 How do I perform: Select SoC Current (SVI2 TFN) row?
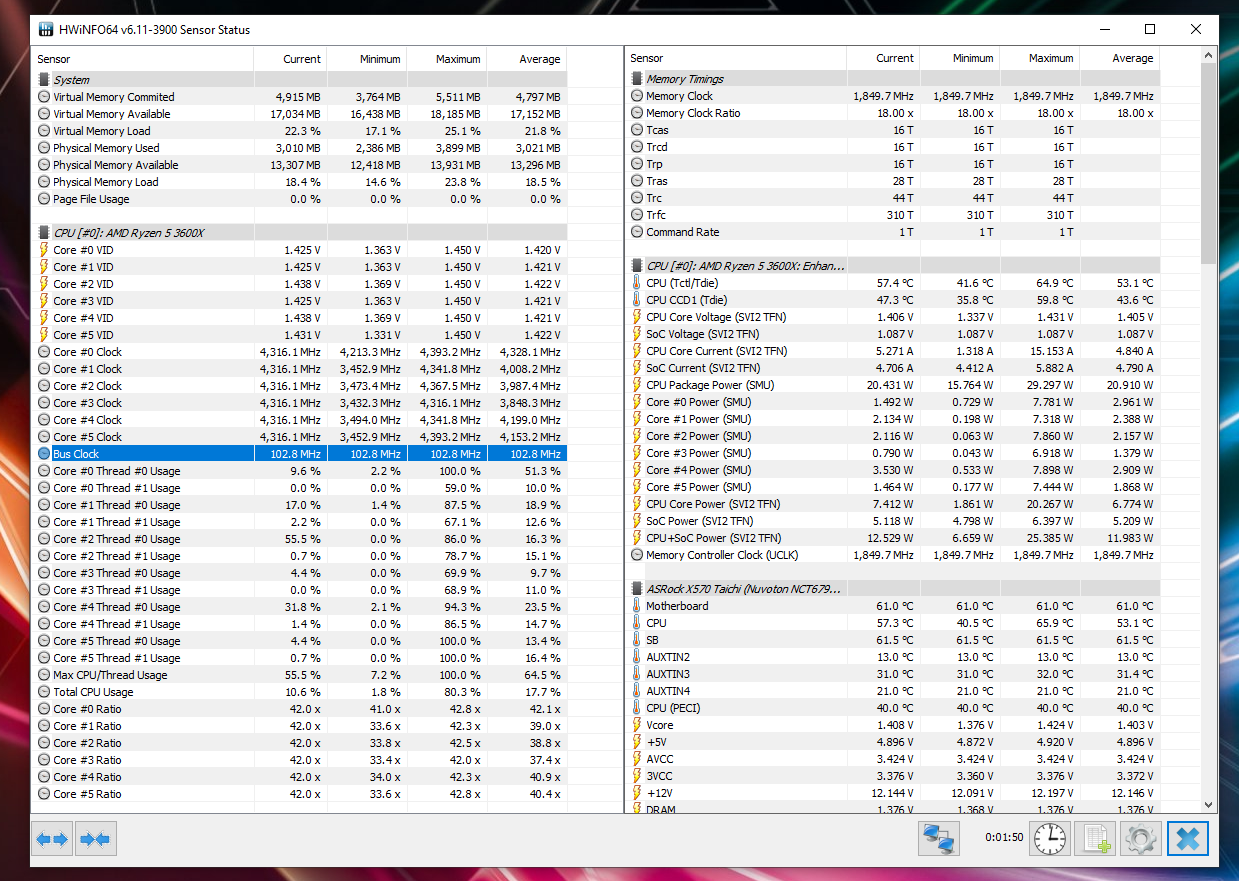tap(893, 368)
